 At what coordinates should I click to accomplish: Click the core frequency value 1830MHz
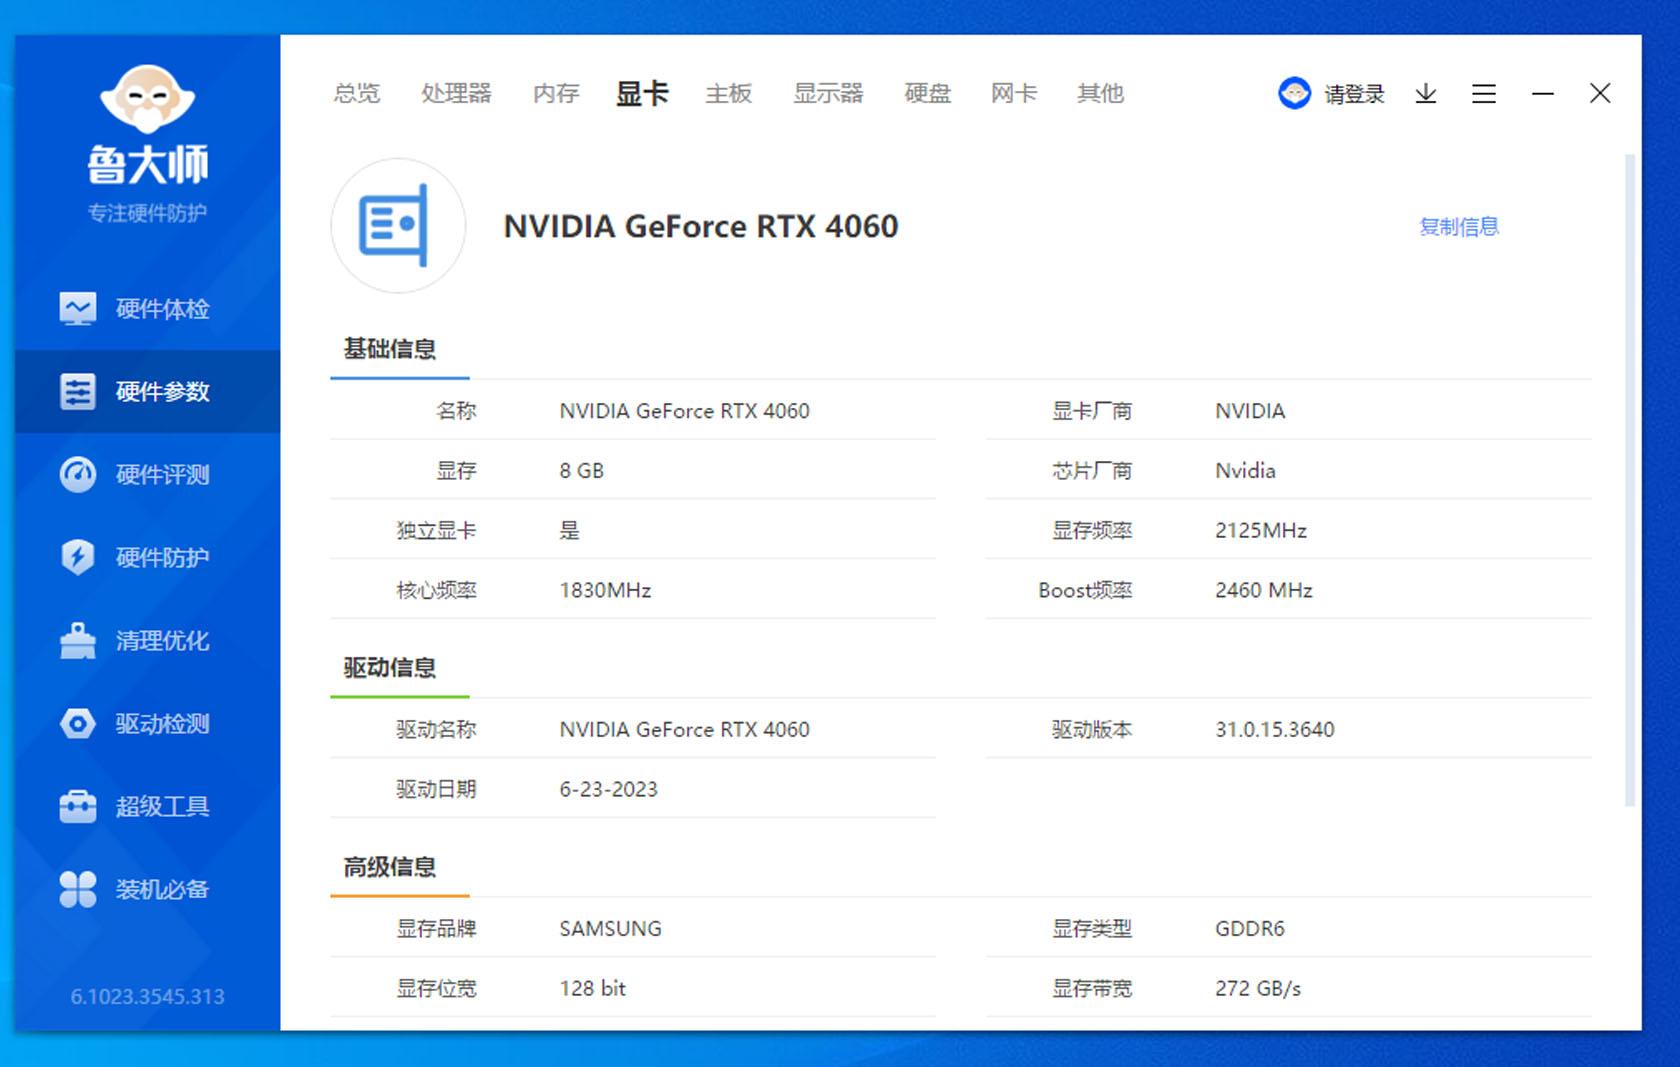[605, 590]
